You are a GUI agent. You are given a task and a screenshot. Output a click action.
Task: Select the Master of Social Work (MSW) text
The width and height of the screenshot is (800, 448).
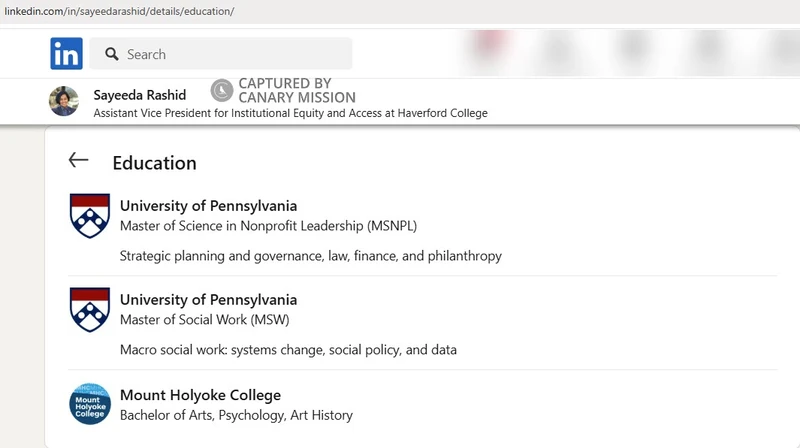tap(205, 319)
